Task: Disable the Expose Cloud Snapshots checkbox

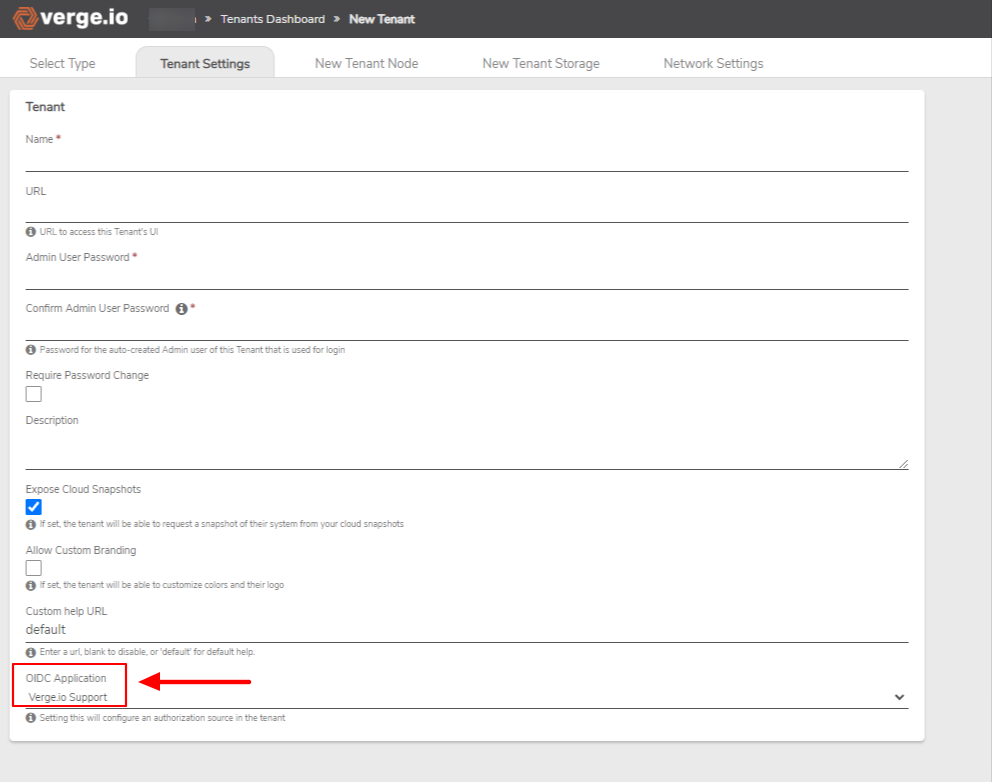Action: 33,506
